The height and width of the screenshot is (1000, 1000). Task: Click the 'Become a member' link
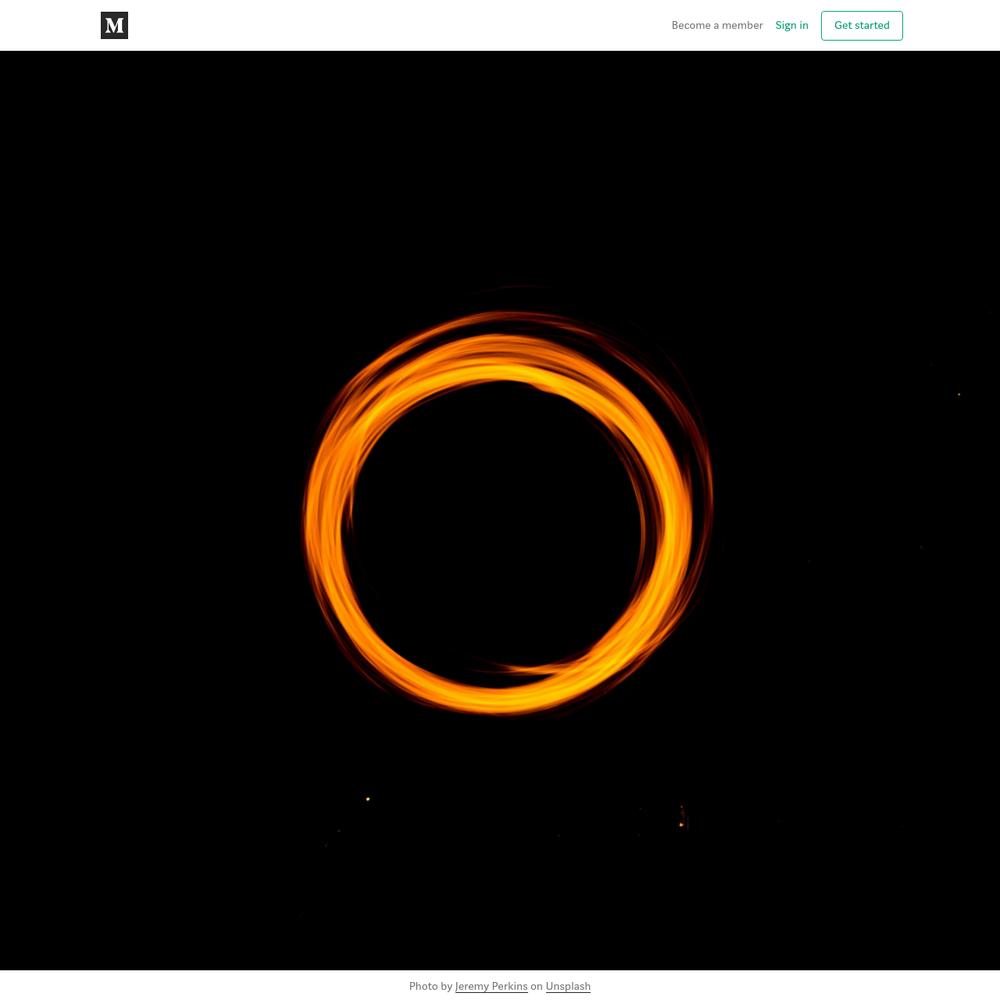717,26
